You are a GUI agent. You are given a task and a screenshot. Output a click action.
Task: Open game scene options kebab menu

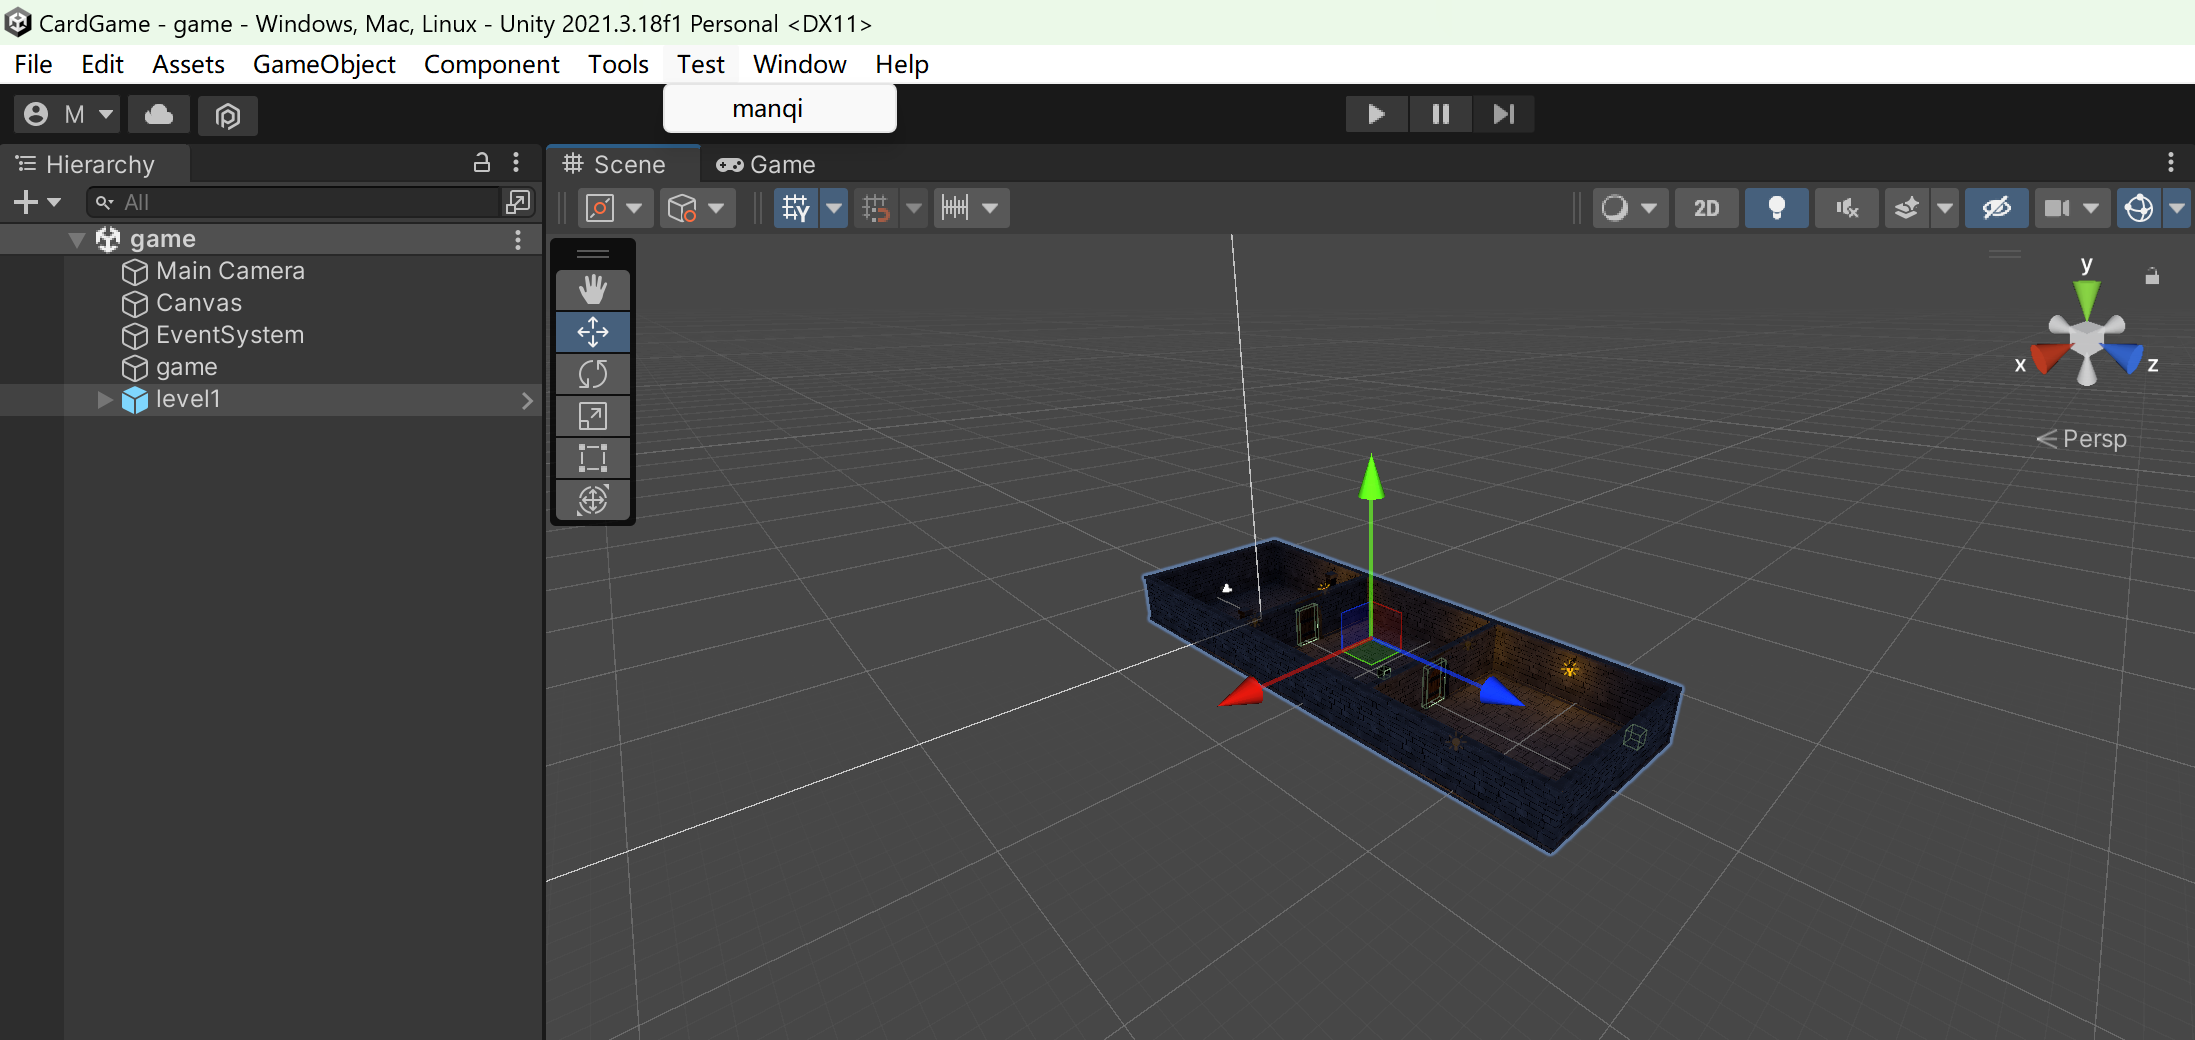518,239
